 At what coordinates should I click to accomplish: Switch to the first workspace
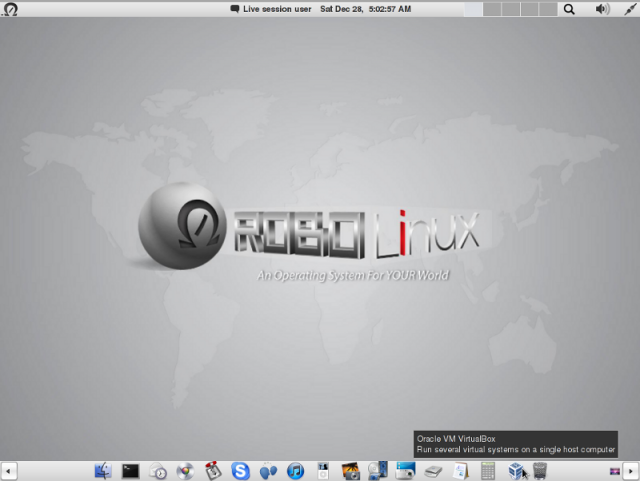(x=473, y=9)
